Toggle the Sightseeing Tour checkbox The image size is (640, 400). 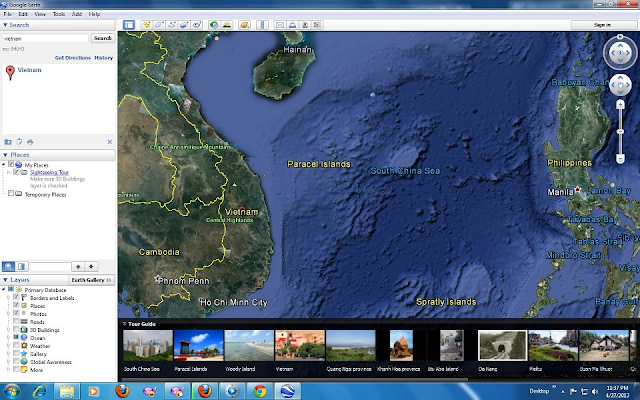(x=16, y=172)
